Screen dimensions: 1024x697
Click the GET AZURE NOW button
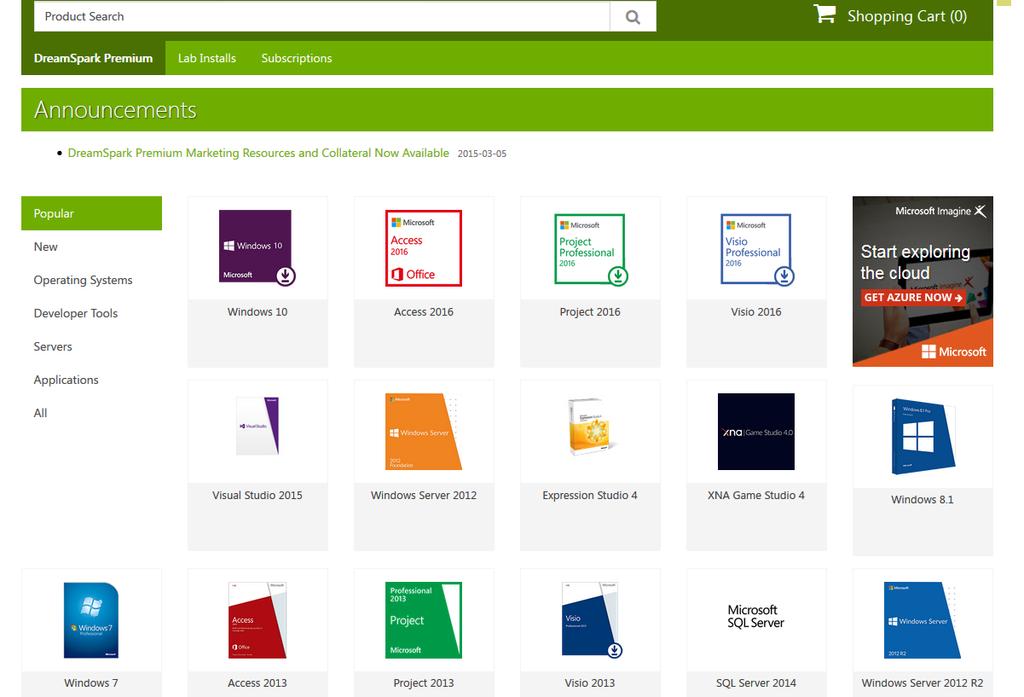pyautogui.click(x=913, y=297)
